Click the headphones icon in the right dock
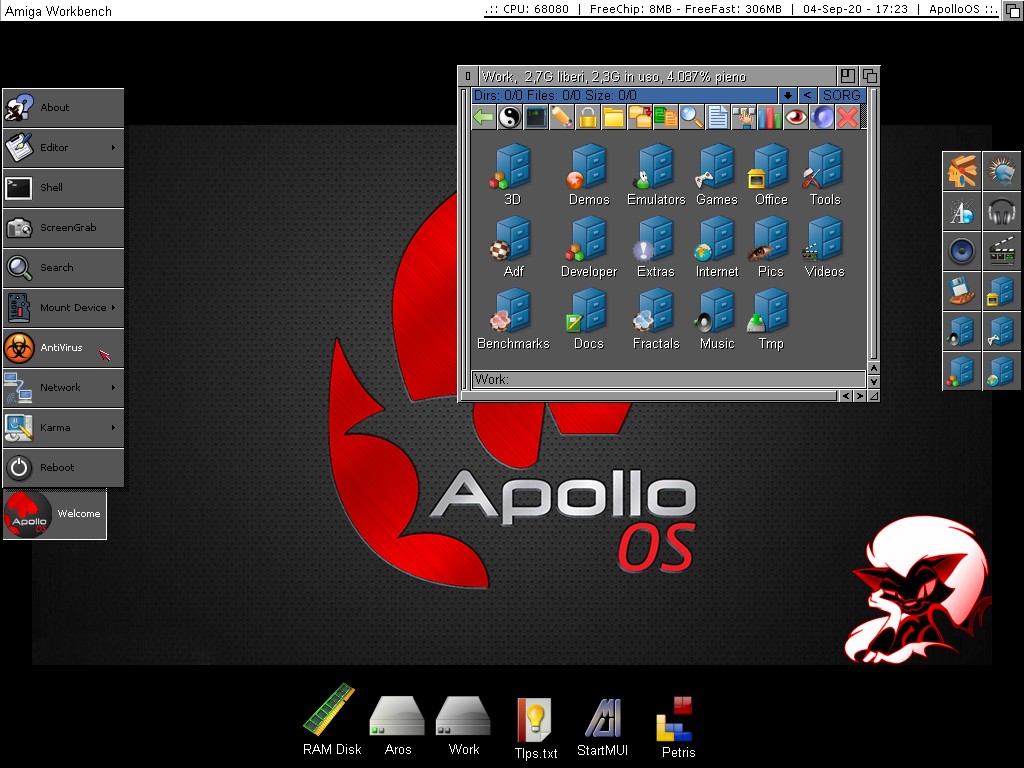Viewport: 1024px width, 768px height. (1001, 211)
